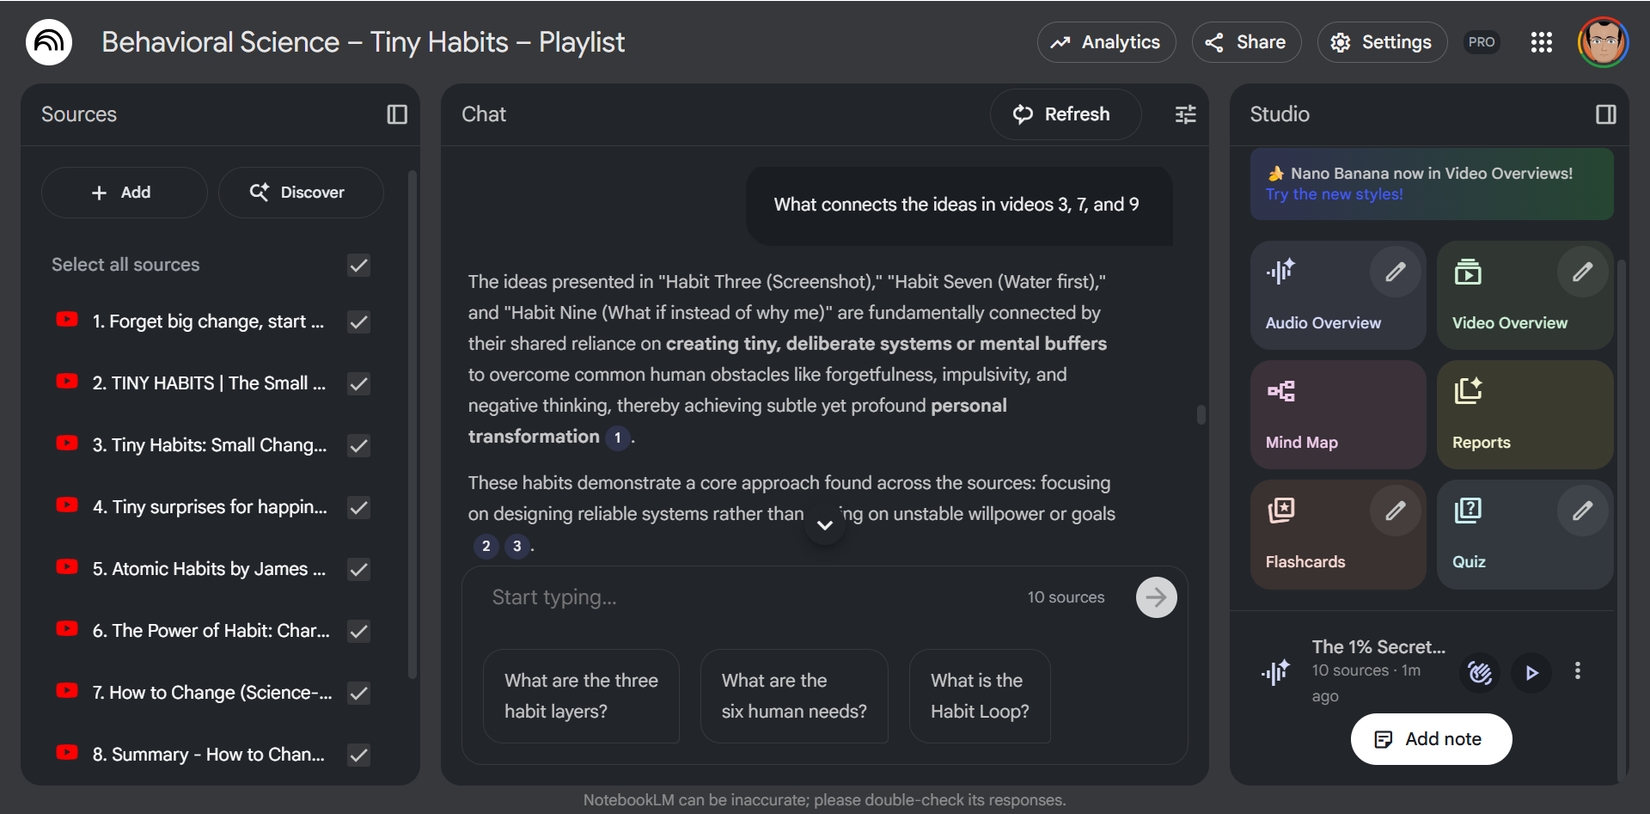
Task: Uncheck Atomic Habits by James source
Action: (x=359, y=570)
